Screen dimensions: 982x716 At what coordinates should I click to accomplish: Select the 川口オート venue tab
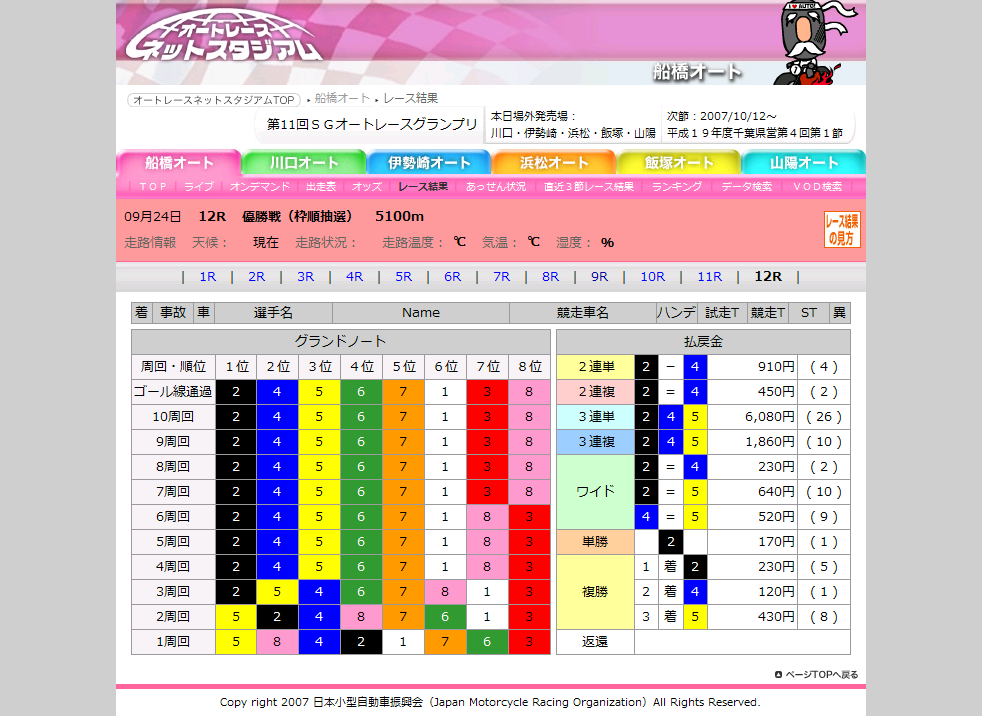pyautogui.click(x=304, y=163)
